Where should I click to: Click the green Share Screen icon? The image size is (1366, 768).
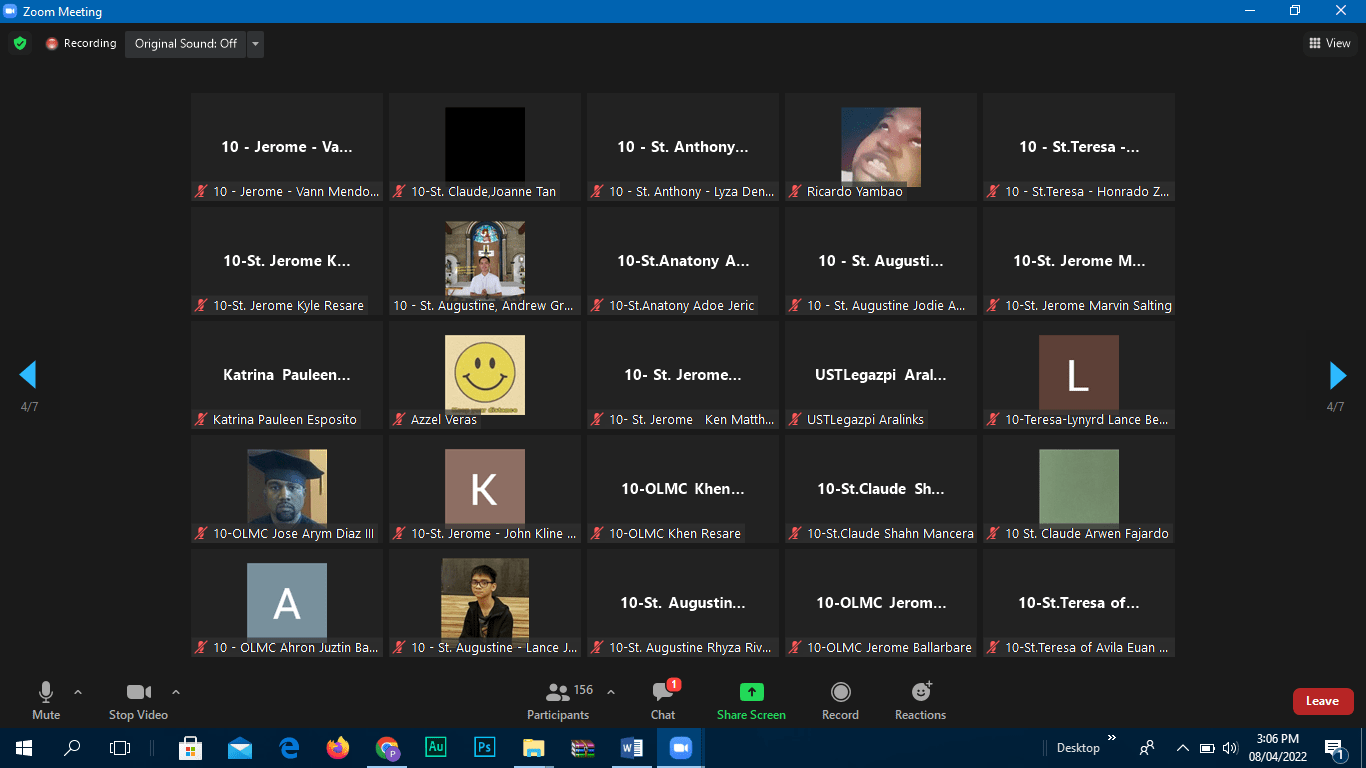click(751, 692)
